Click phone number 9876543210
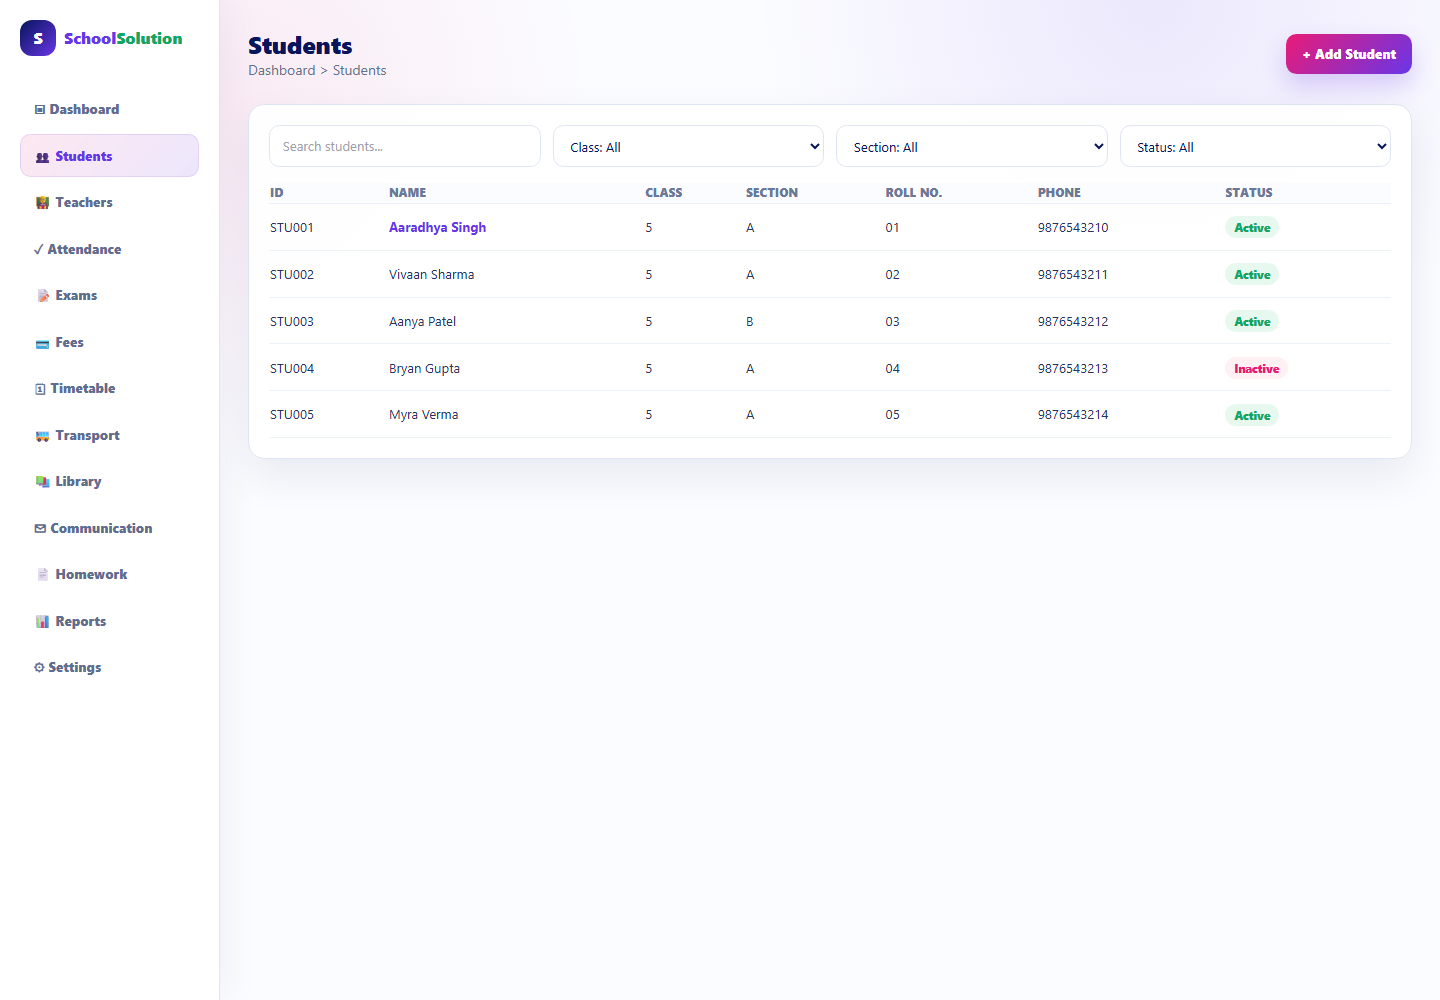 1073,228
